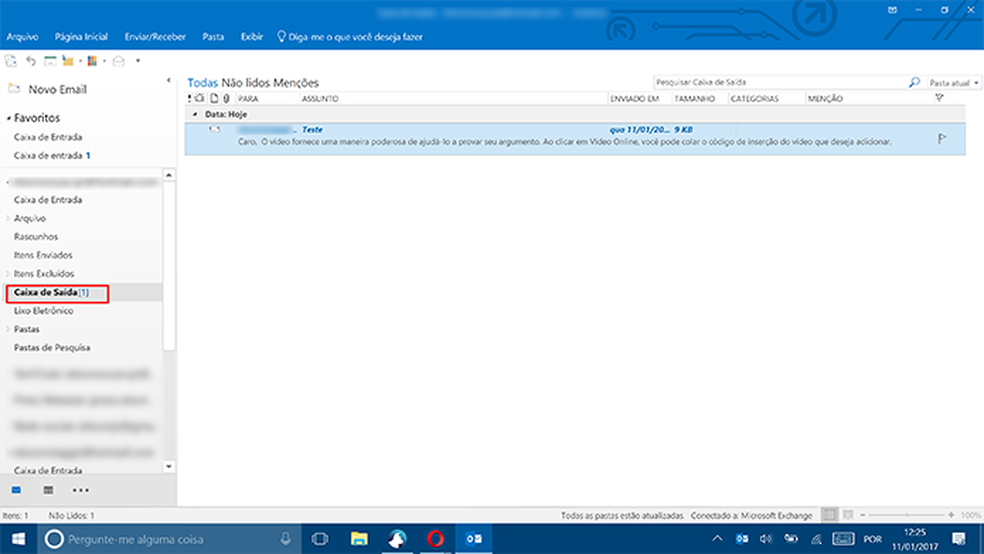Click in the Pesquisar Caixa de Saída field
The width and height of the screenshot is (984, 554).
[x=779, y=82]
